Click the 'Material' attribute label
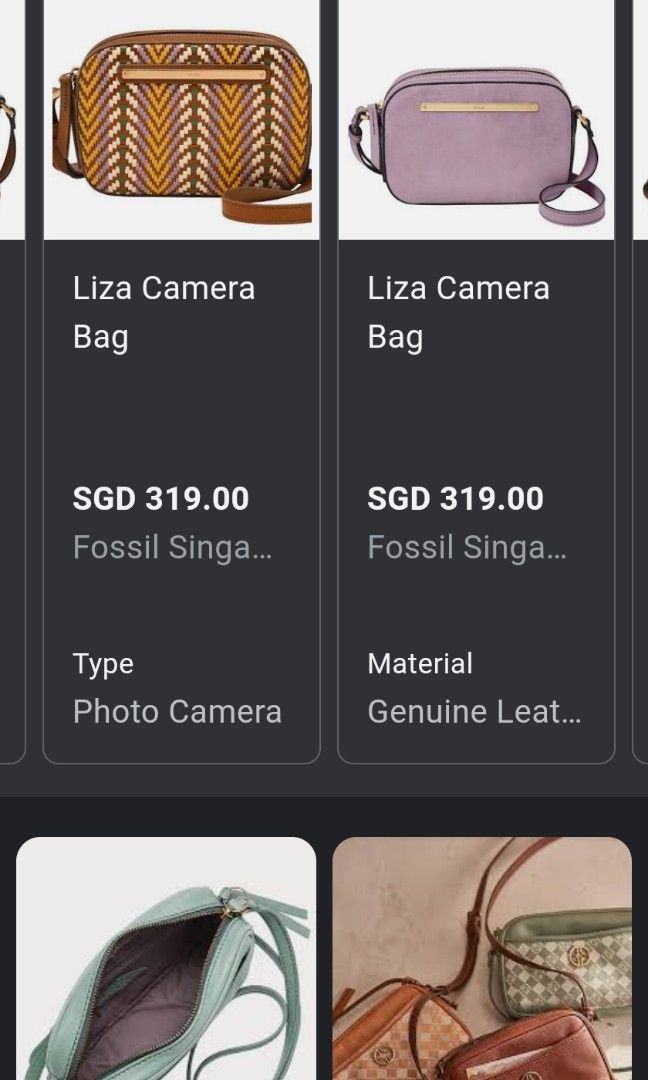 click(x=419, y=663)
